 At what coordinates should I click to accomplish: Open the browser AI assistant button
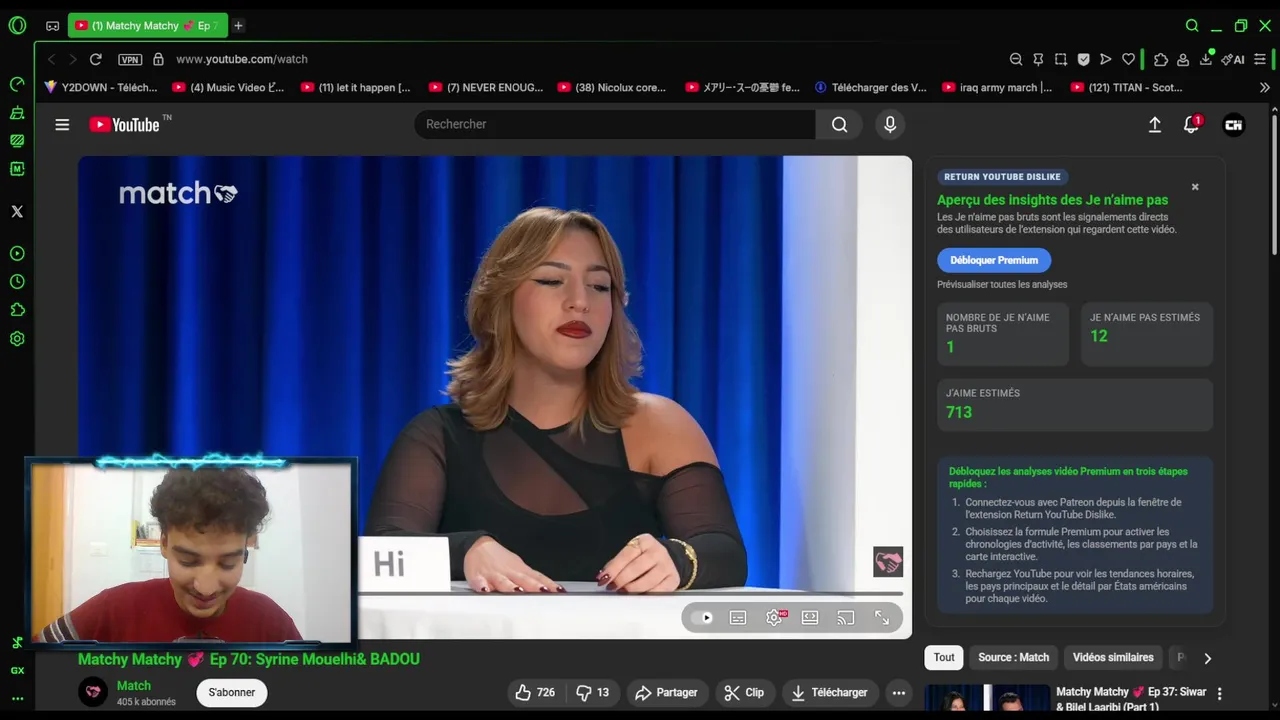coord(1232,60)
